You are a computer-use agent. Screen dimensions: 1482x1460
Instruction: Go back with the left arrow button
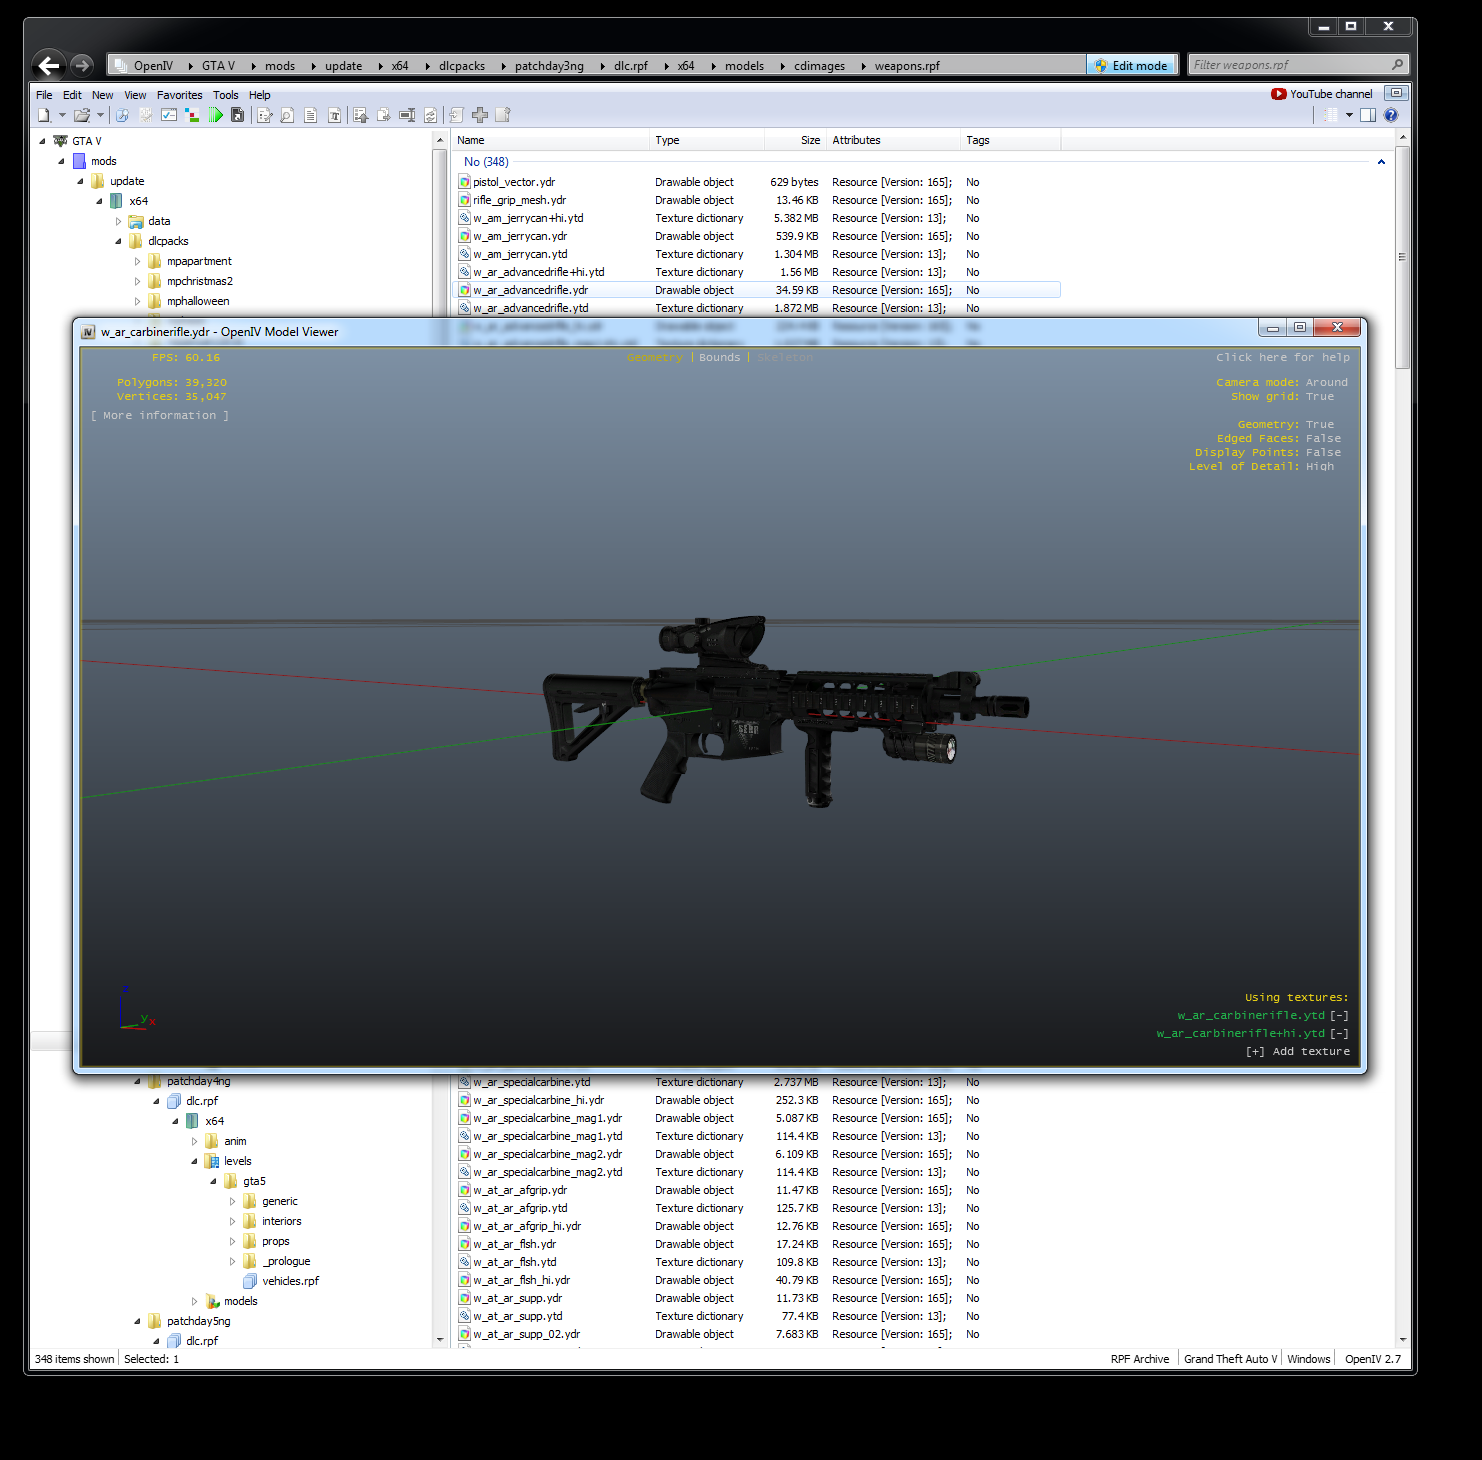(48, 66)
